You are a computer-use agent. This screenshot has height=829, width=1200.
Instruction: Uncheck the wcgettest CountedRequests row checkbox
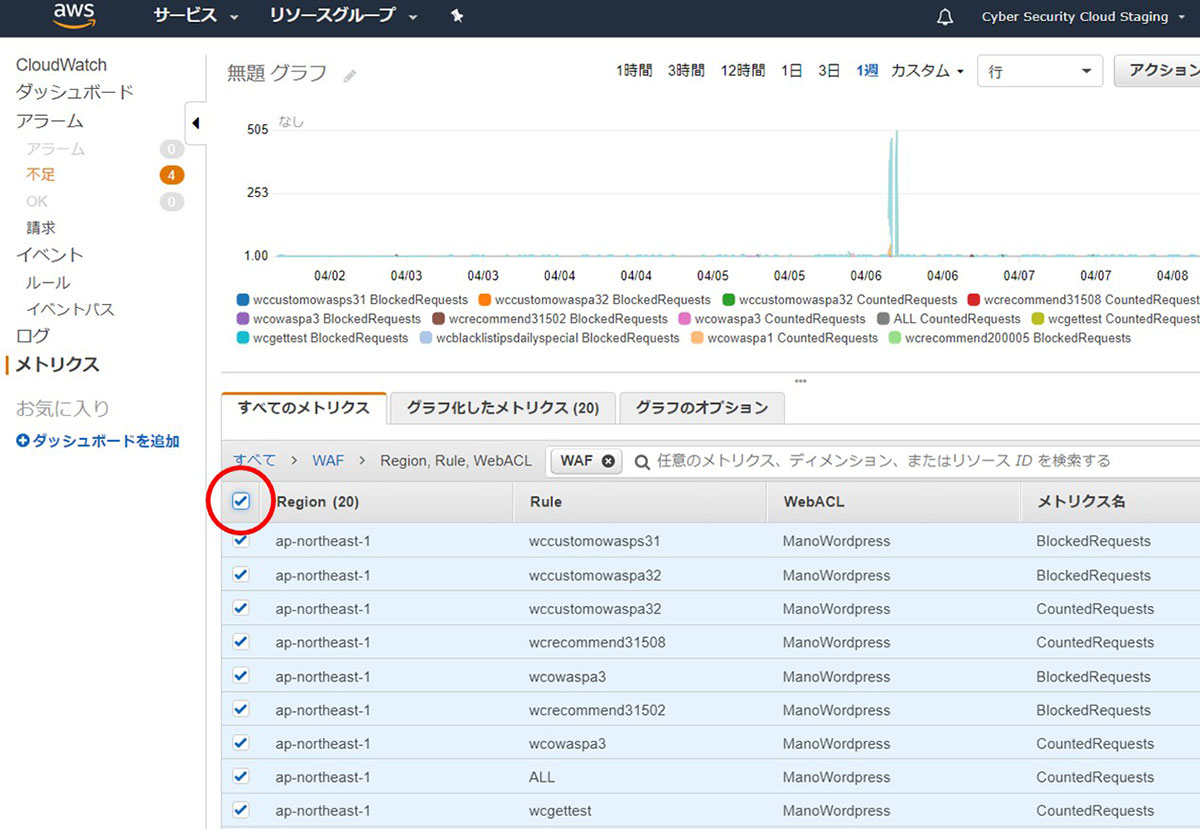[x=241, y=811]
